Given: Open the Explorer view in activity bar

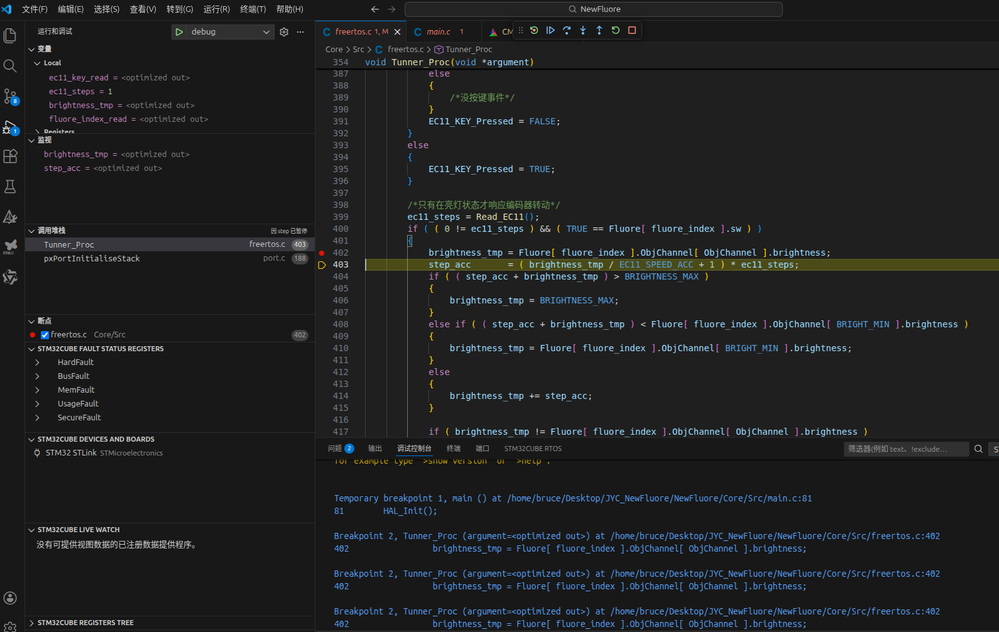Looking at the screenshot, I should coord(11,36).
